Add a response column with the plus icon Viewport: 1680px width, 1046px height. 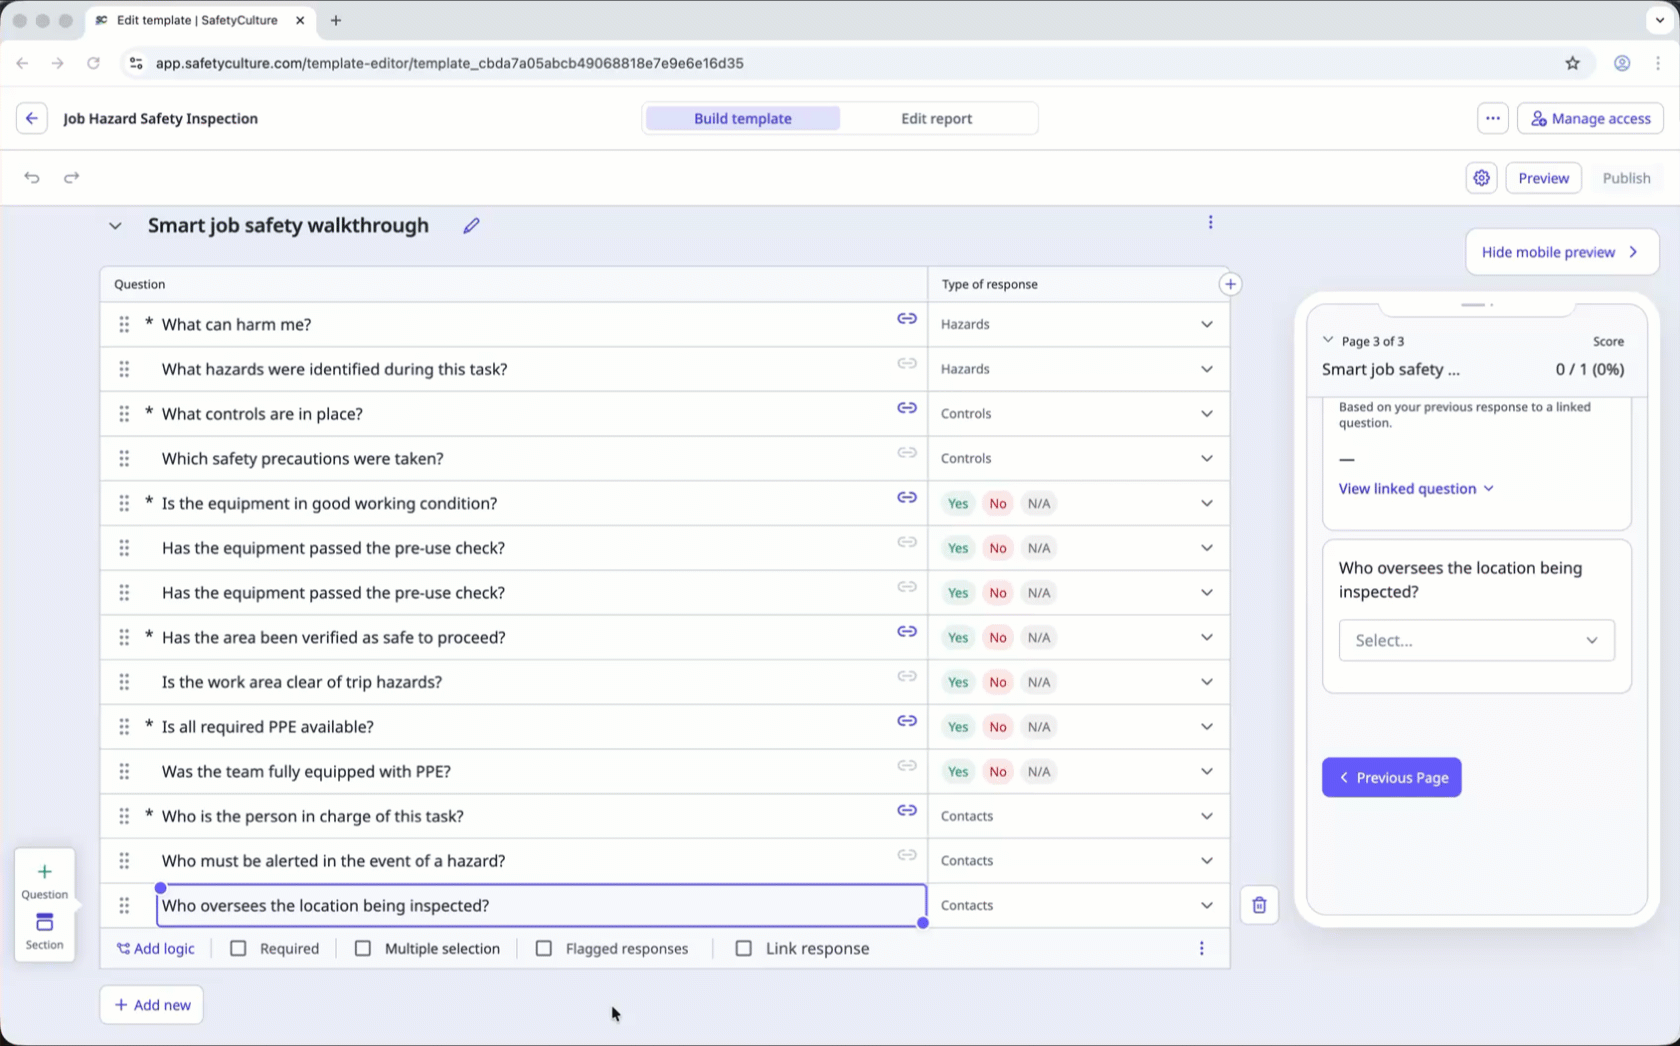1230,284
